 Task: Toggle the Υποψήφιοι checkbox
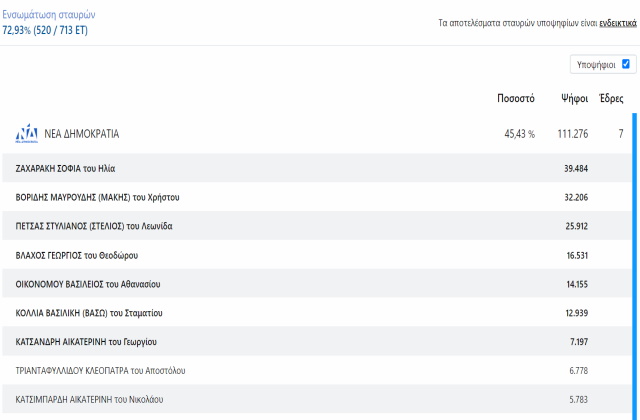click(625, 64)
